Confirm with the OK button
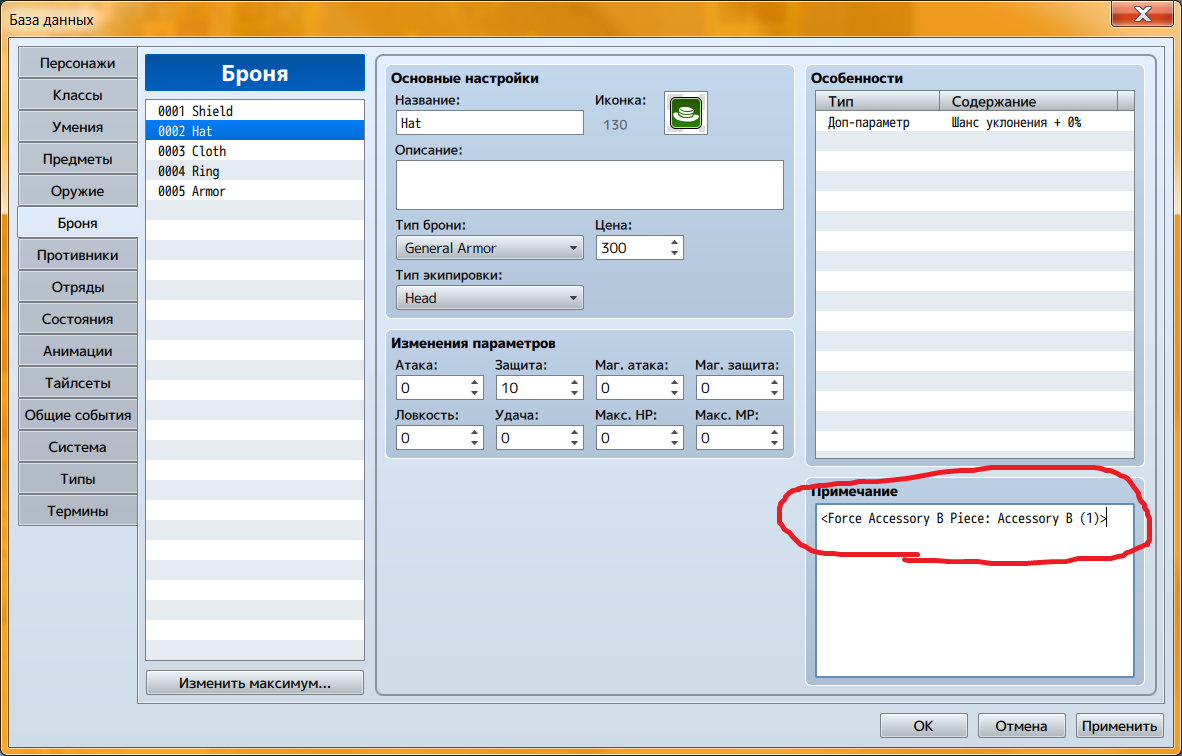The image size is (1182, 756). tap(923, 726)
